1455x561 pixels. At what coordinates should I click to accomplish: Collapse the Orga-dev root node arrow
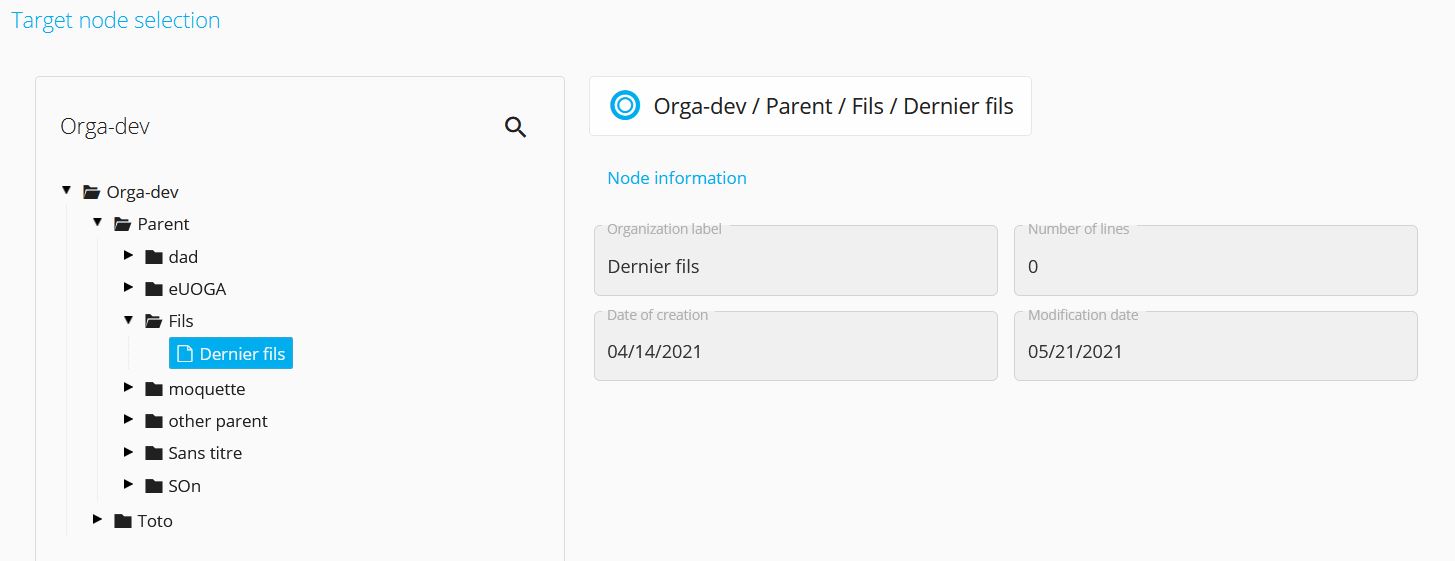[x=66, y=190]
